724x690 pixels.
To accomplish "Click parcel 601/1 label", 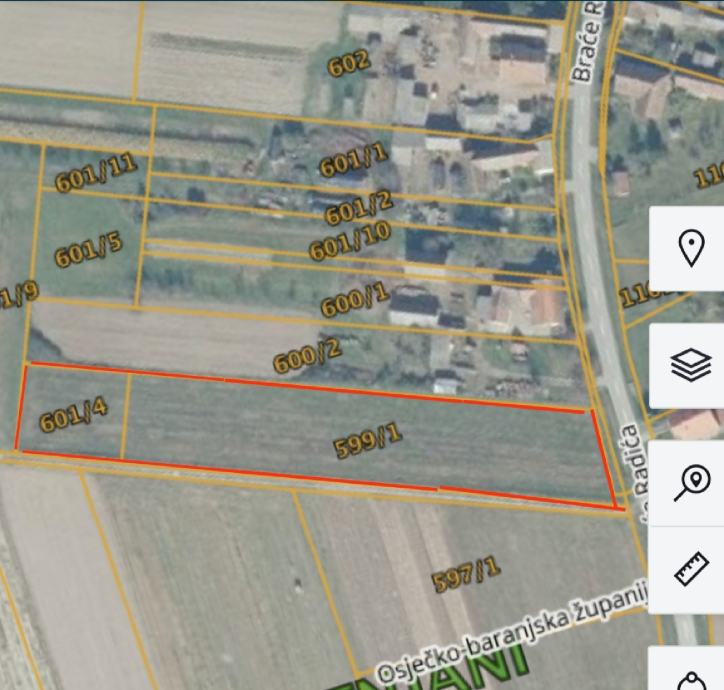I will pos(353,160).
